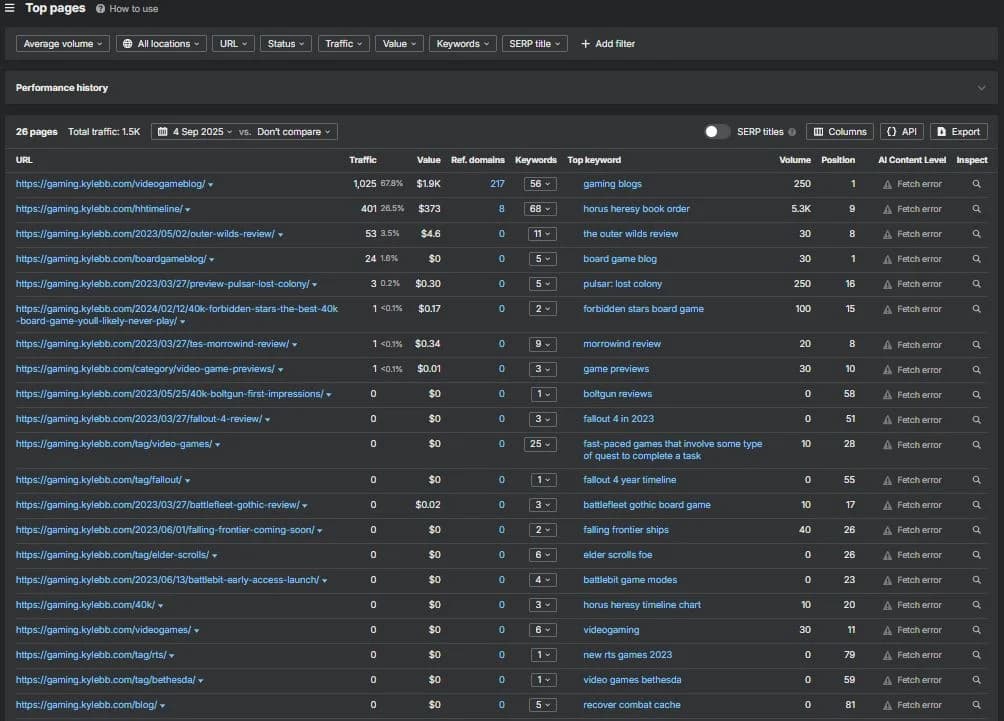This screenshot has height=721, width=1004.
Task: Click Fetch error warning icon for the /40k/ row
Action: pyautogui.click(x=887, y=605)
